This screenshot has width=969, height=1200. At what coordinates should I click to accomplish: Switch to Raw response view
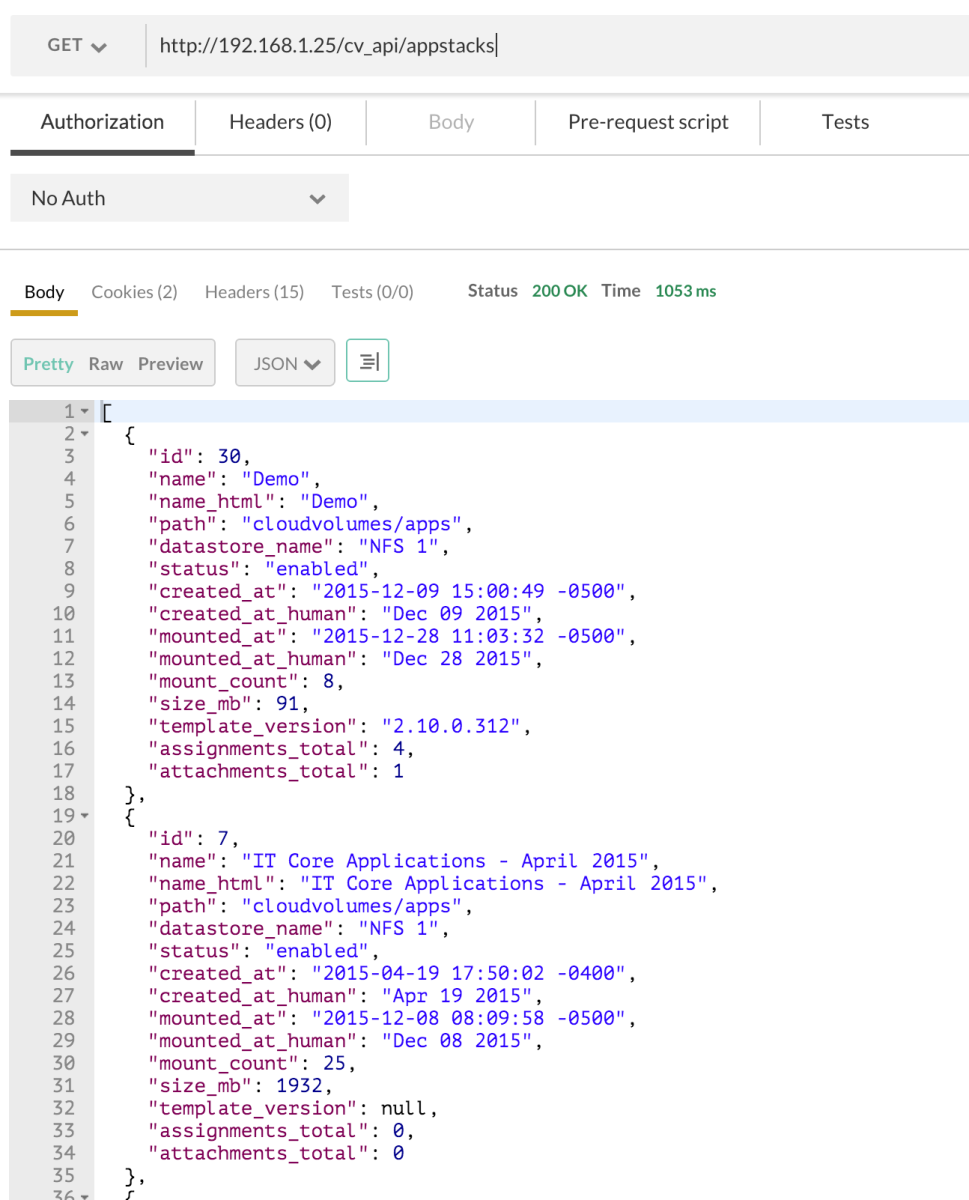(x=105, y=364)
